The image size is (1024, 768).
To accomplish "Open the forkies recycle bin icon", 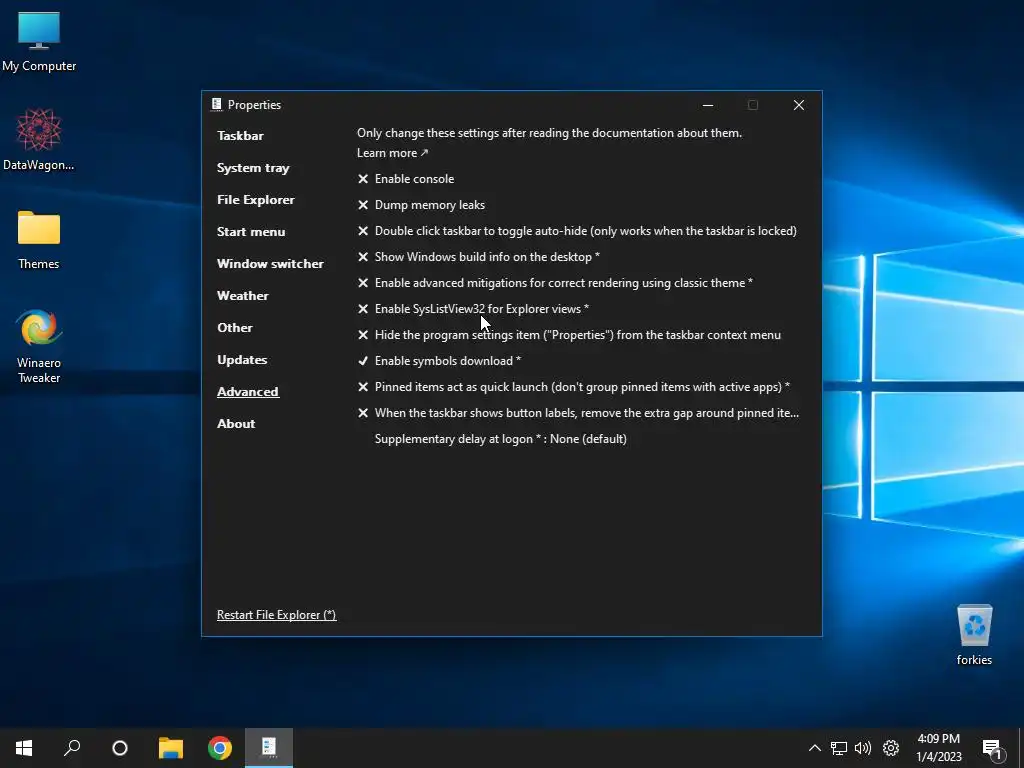I will (974, 634).
